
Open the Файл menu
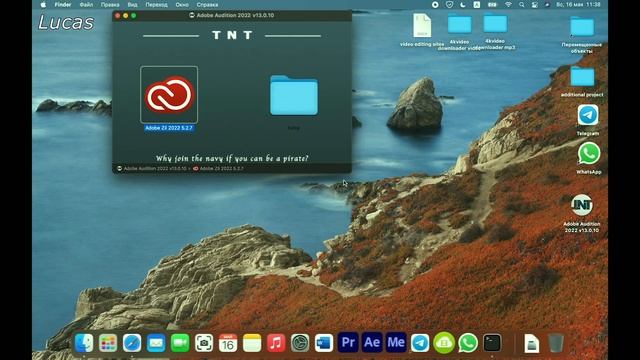pos(86,5)
